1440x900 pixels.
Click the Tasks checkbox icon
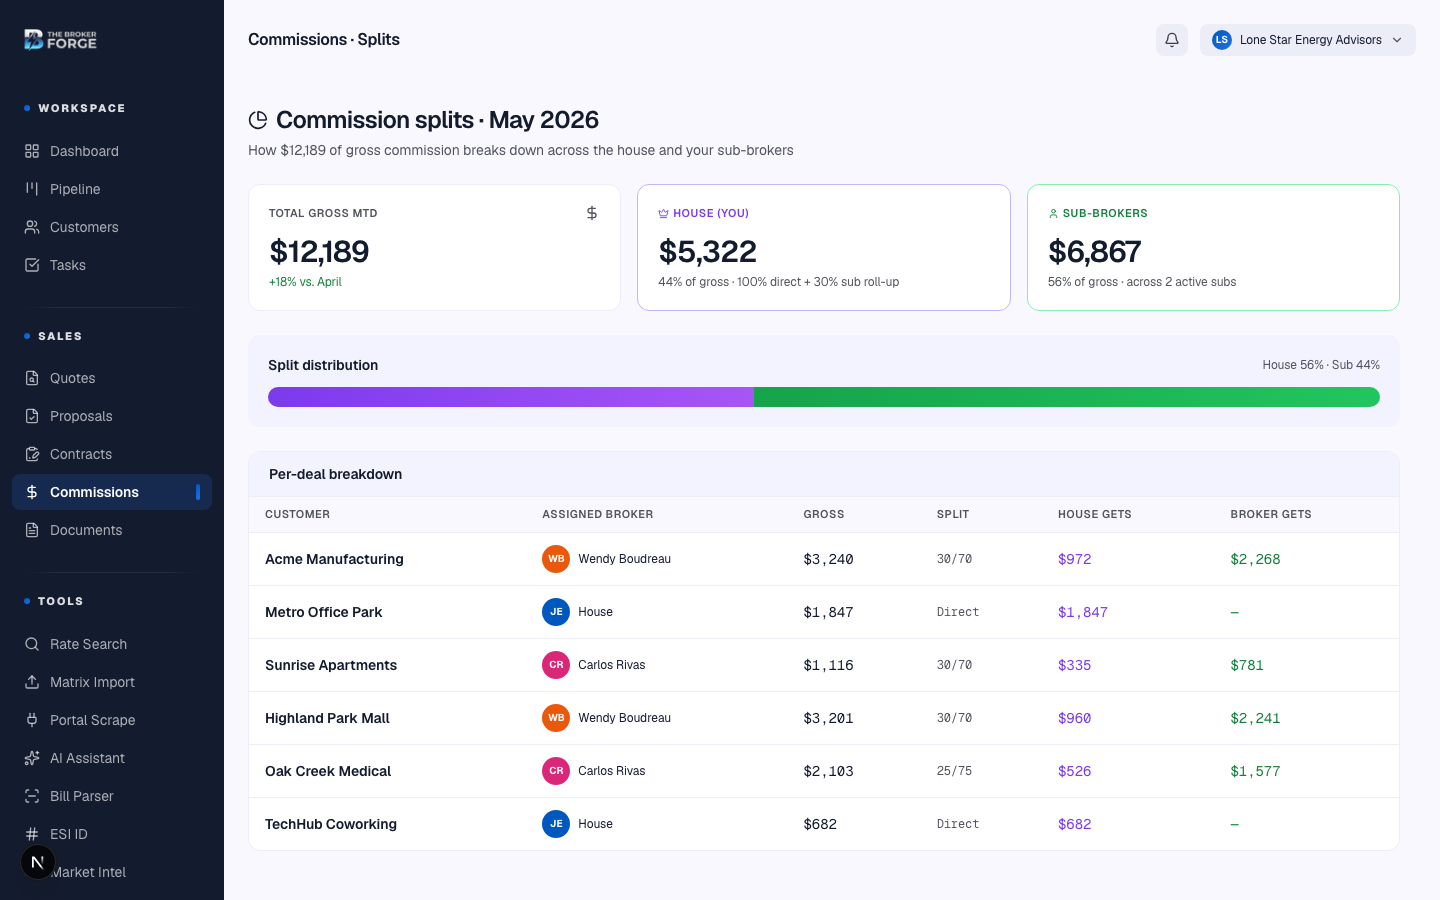pos(32,265)
